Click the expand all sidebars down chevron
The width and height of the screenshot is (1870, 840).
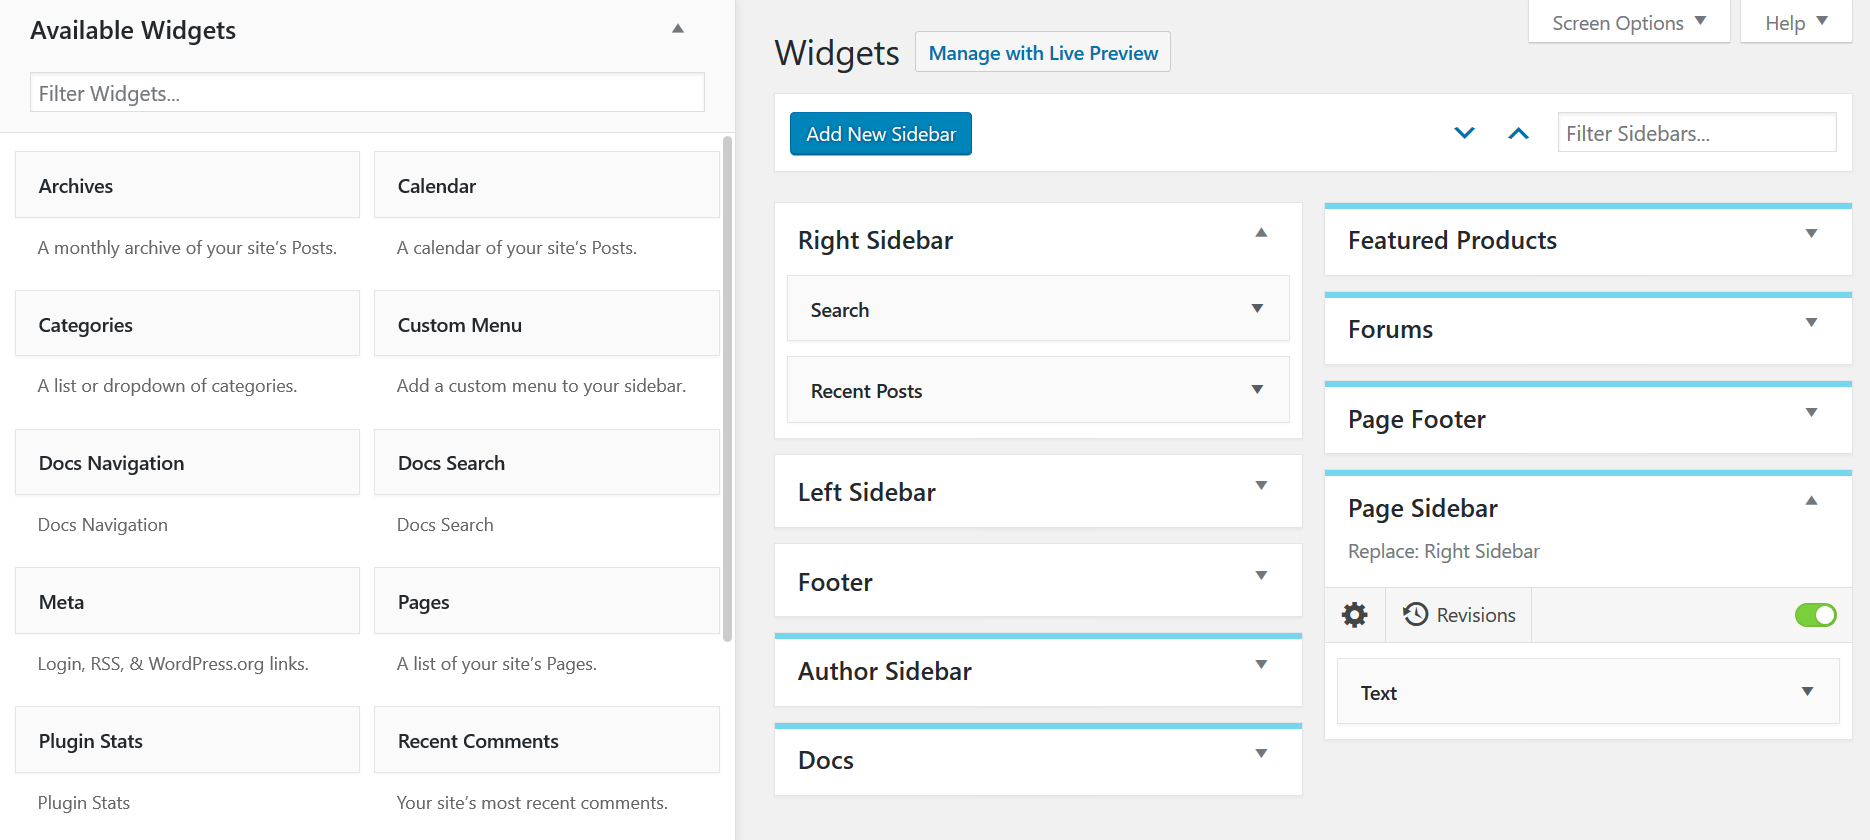pyautogui.click(x=1464, y=133)
